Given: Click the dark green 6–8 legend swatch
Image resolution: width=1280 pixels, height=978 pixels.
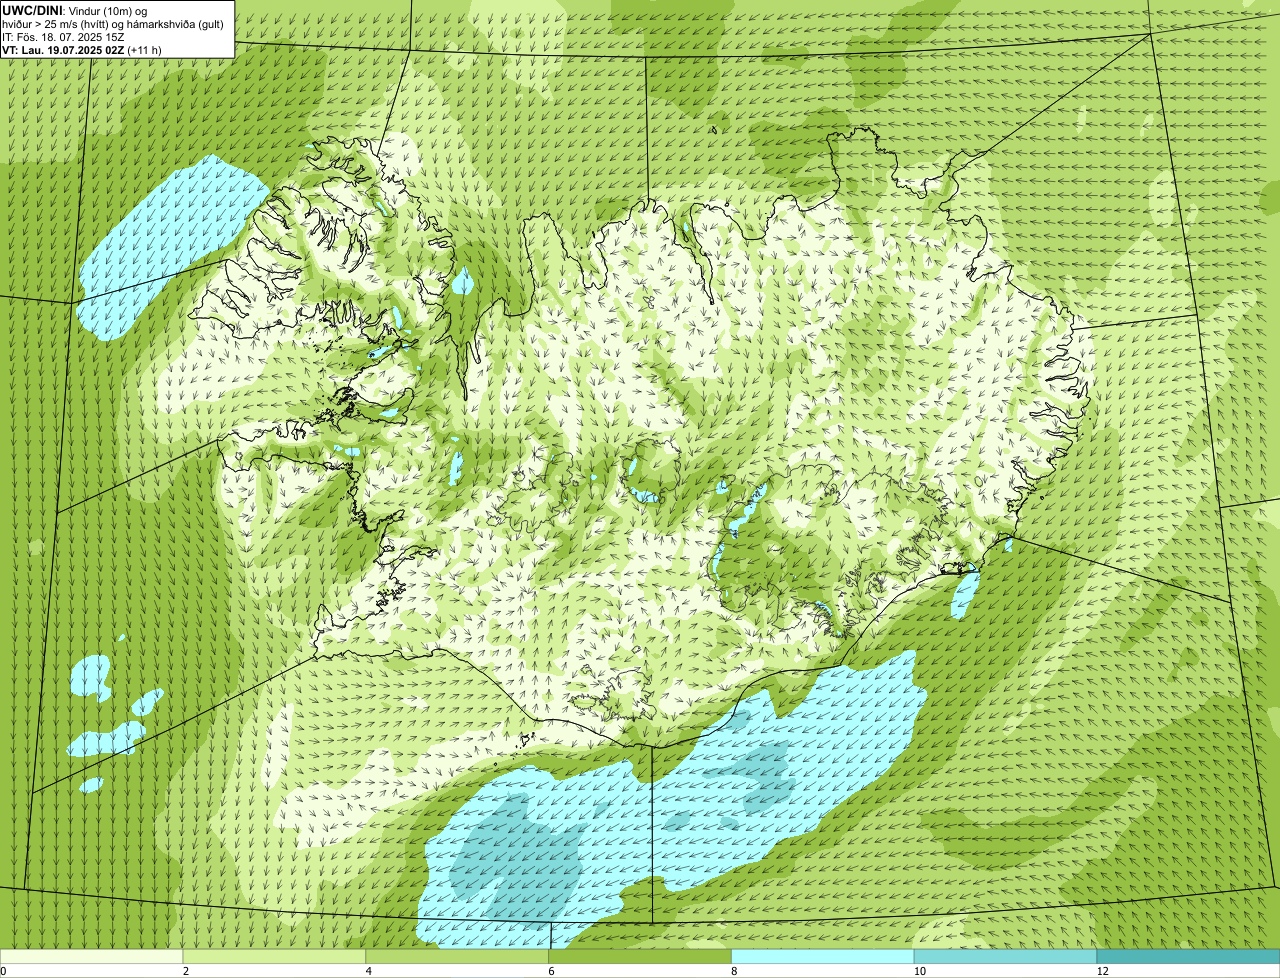Looking at the screenshot, I should [640, 957].
